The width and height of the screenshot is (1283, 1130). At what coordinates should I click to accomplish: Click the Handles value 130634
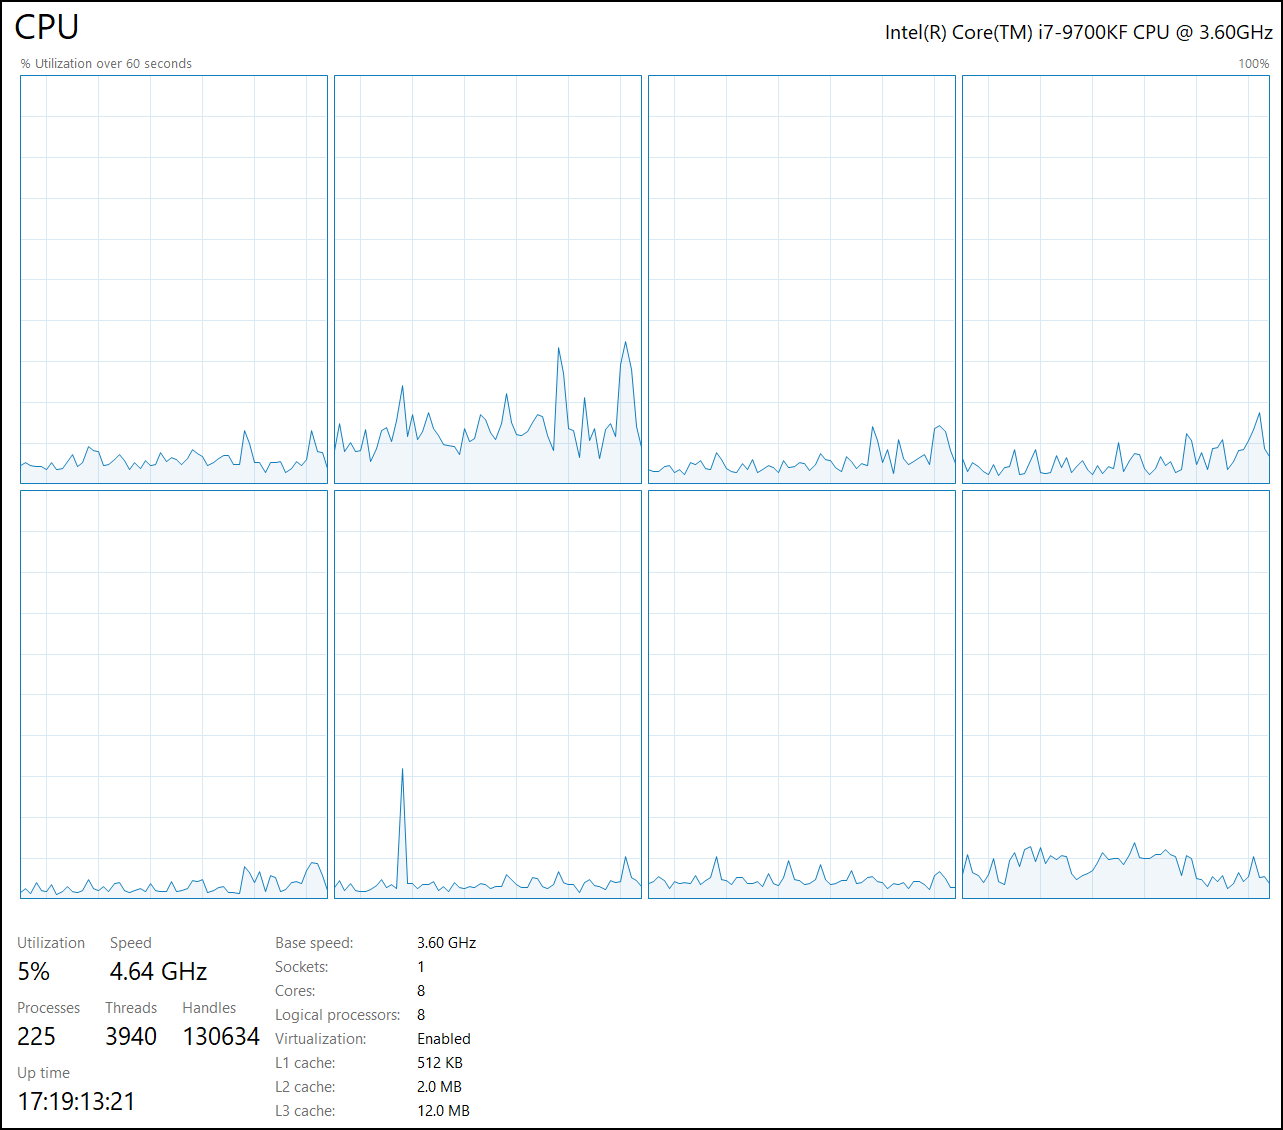tap(220, 1036)
